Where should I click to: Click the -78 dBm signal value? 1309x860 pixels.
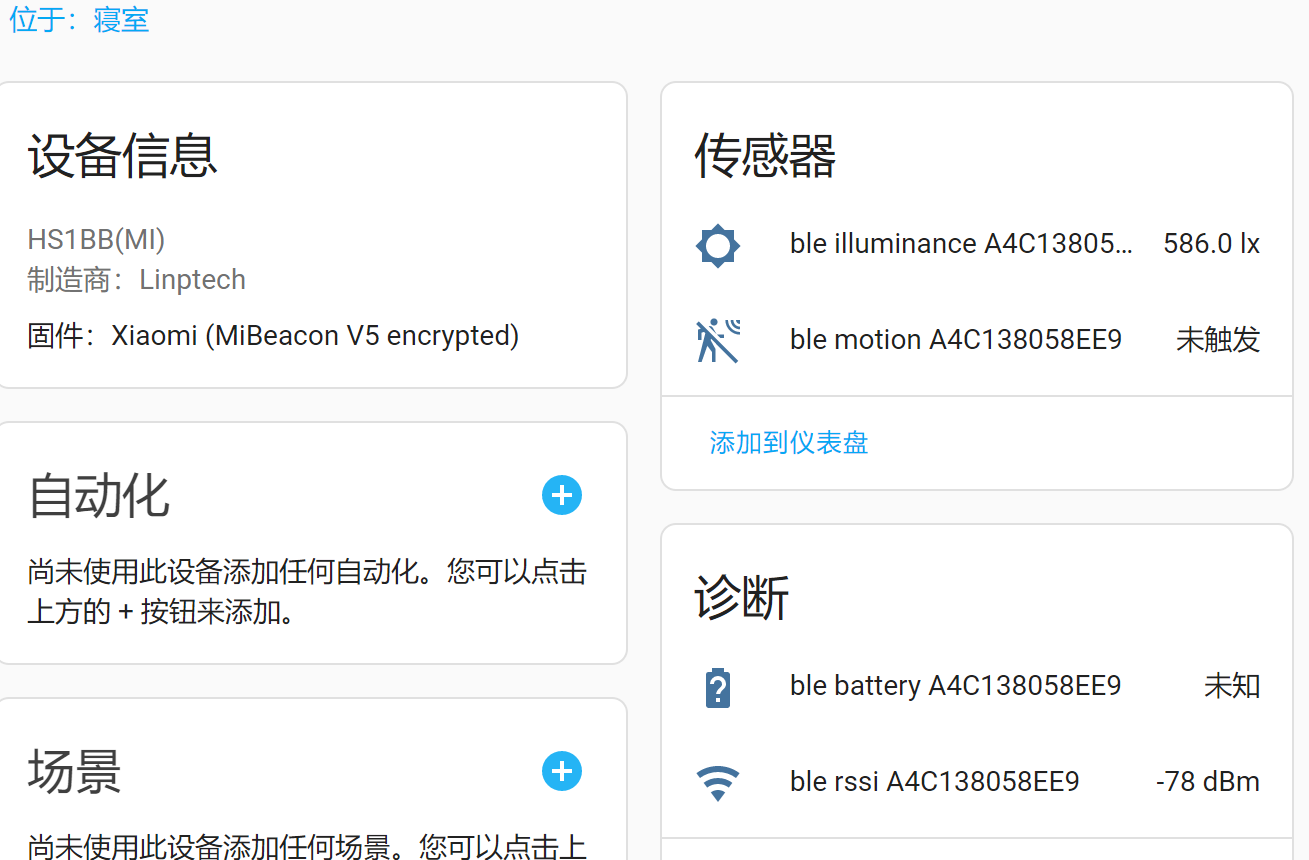(1207, 781)
